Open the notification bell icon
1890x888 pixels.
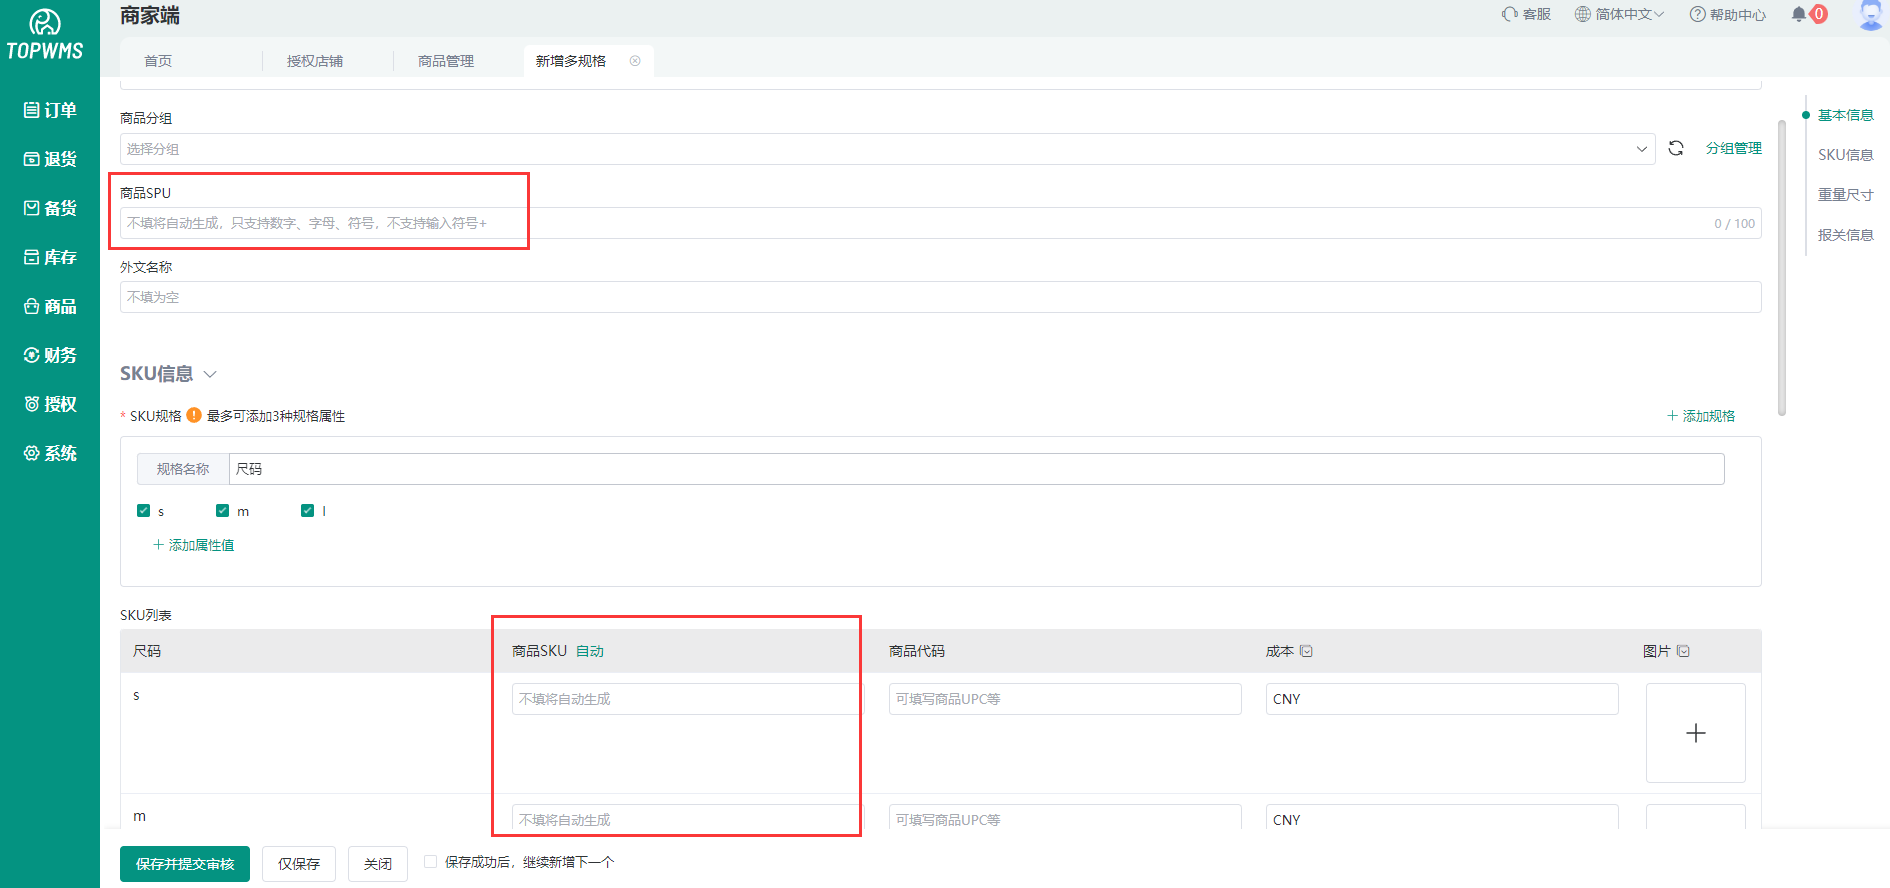1799,14
